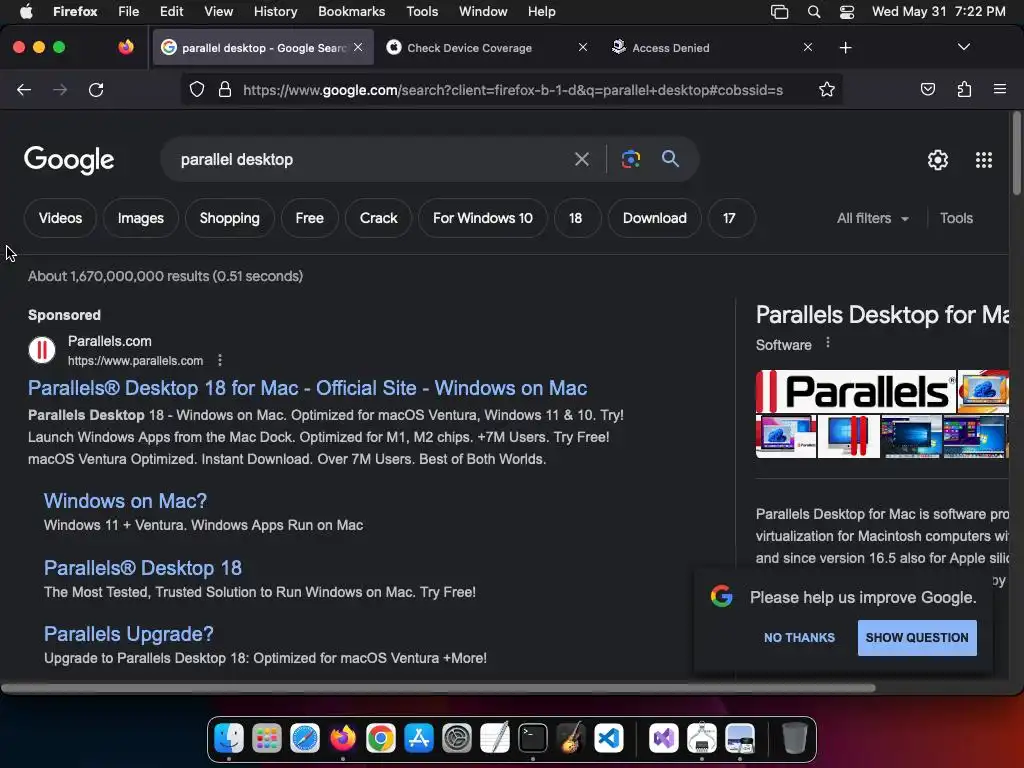Click the Firefox View icon in tab bar
The width and height of the screenshot is (1024, 768).
click(125, 47)
